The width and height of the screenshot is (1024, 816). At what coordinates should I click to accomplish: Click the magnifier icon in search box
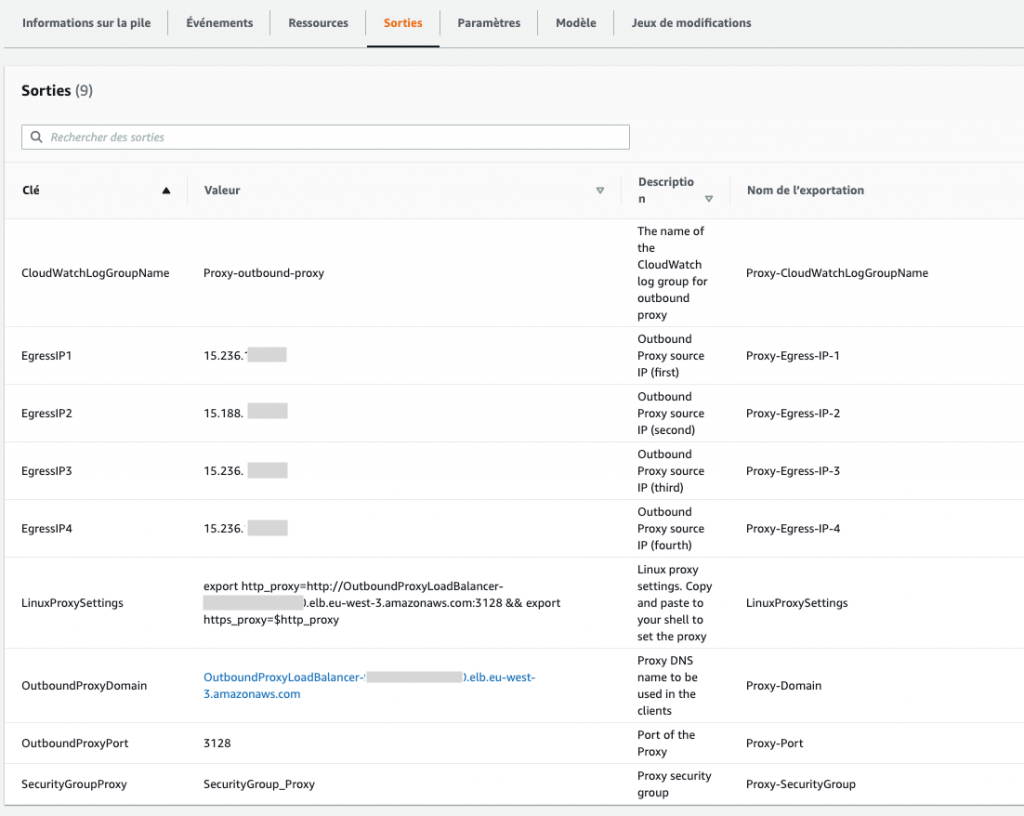point(37,137)
